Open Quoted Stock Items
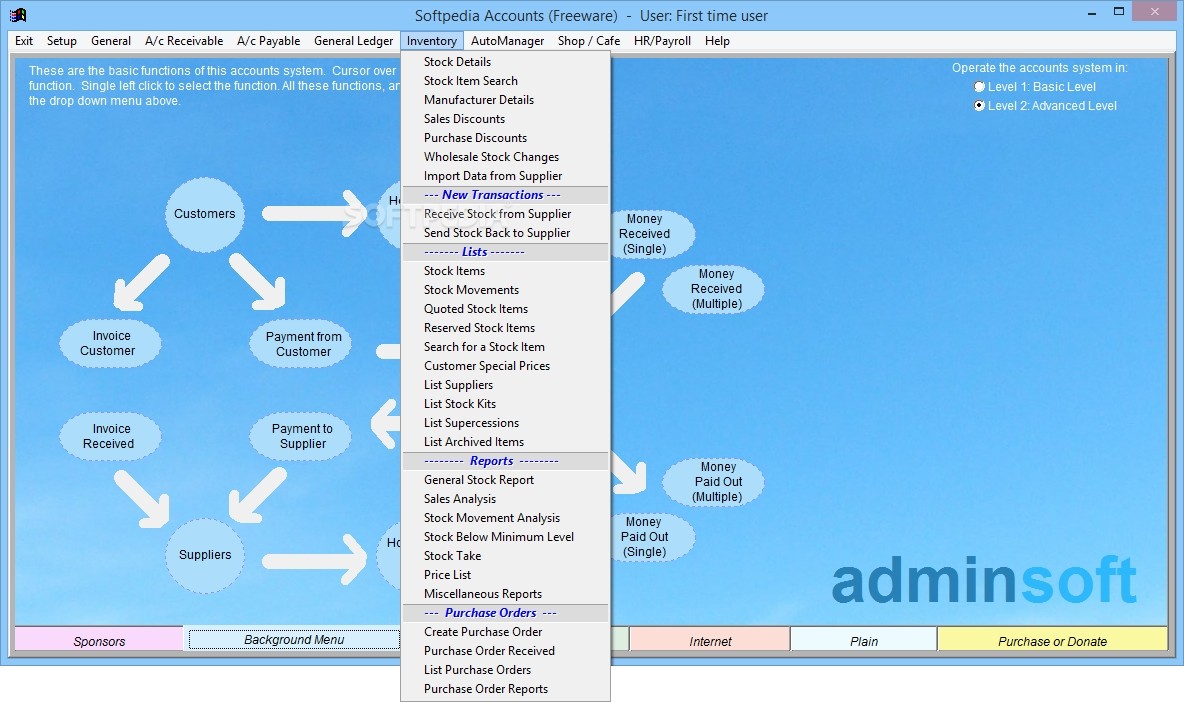 (505, 309)
